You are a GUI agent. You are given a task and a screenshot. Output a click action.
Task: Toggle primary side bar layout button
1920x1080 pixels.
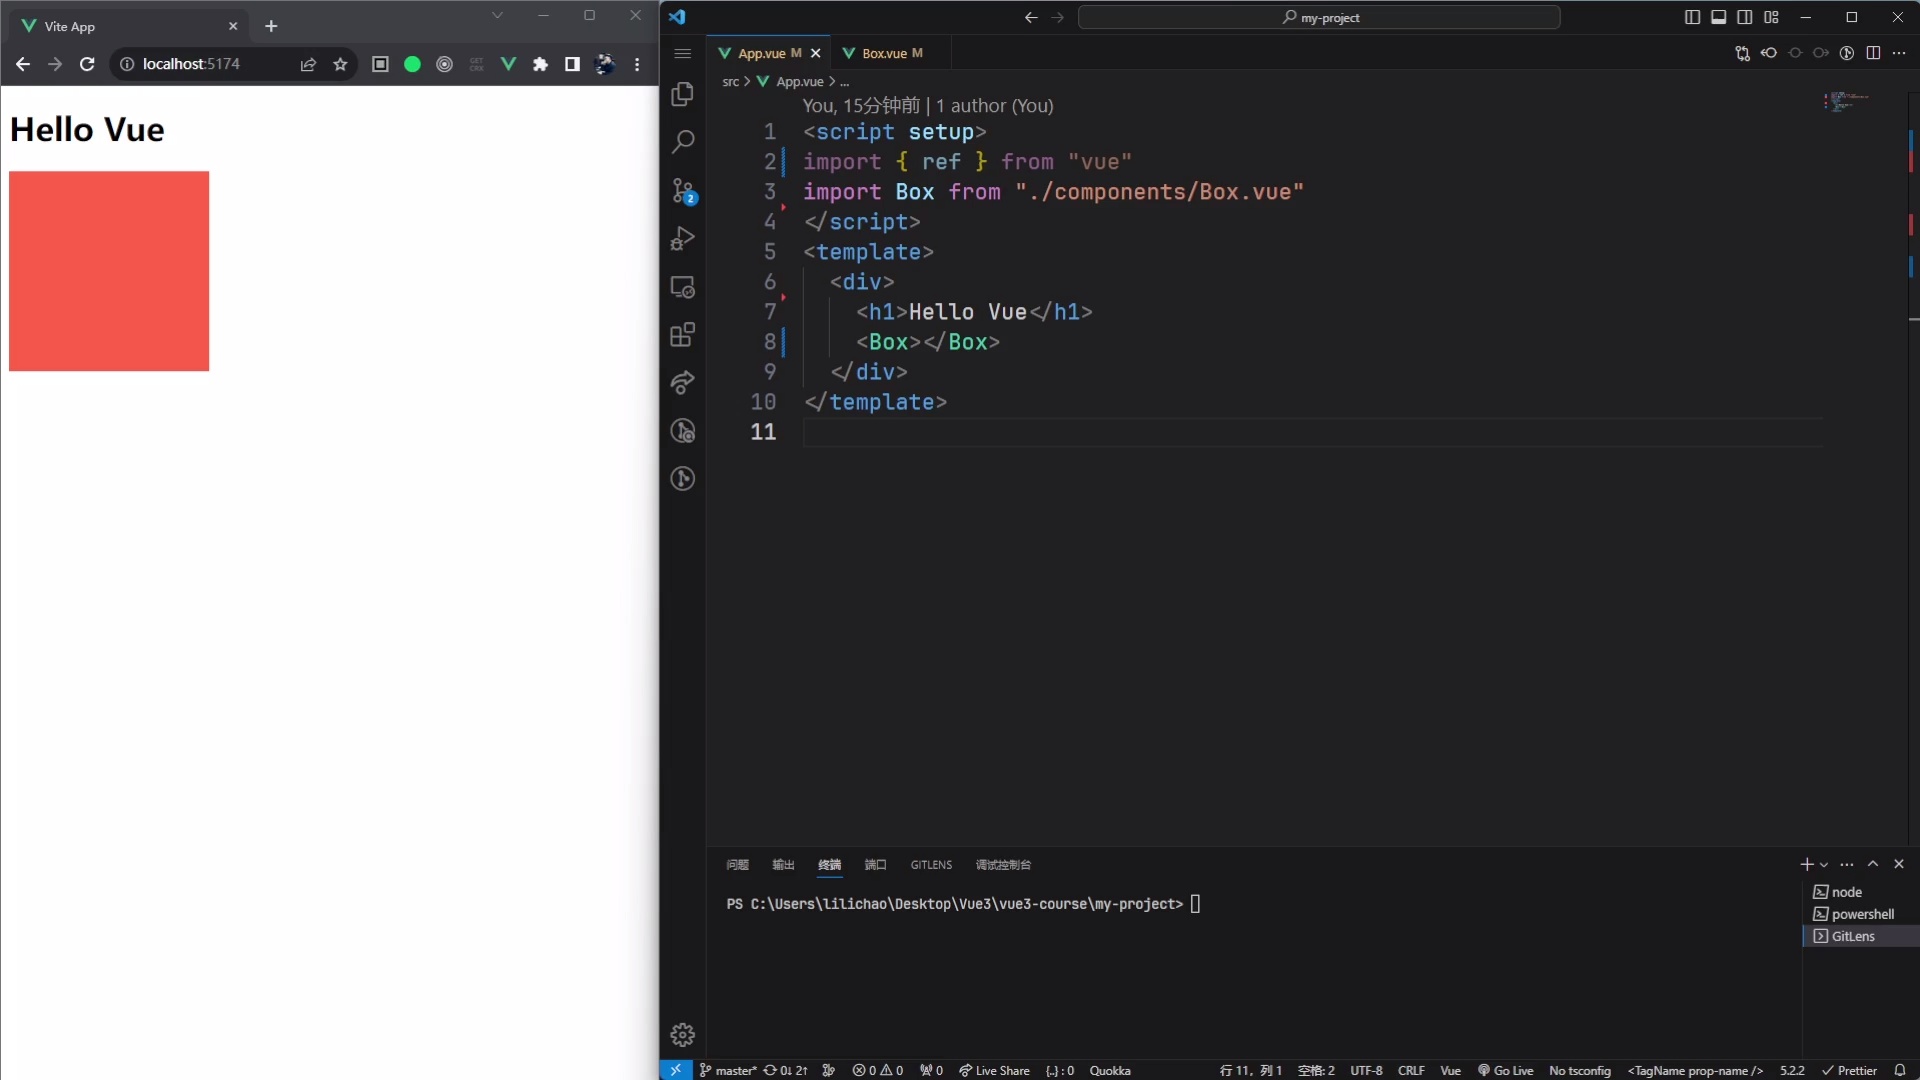(x=1692, y=17)
